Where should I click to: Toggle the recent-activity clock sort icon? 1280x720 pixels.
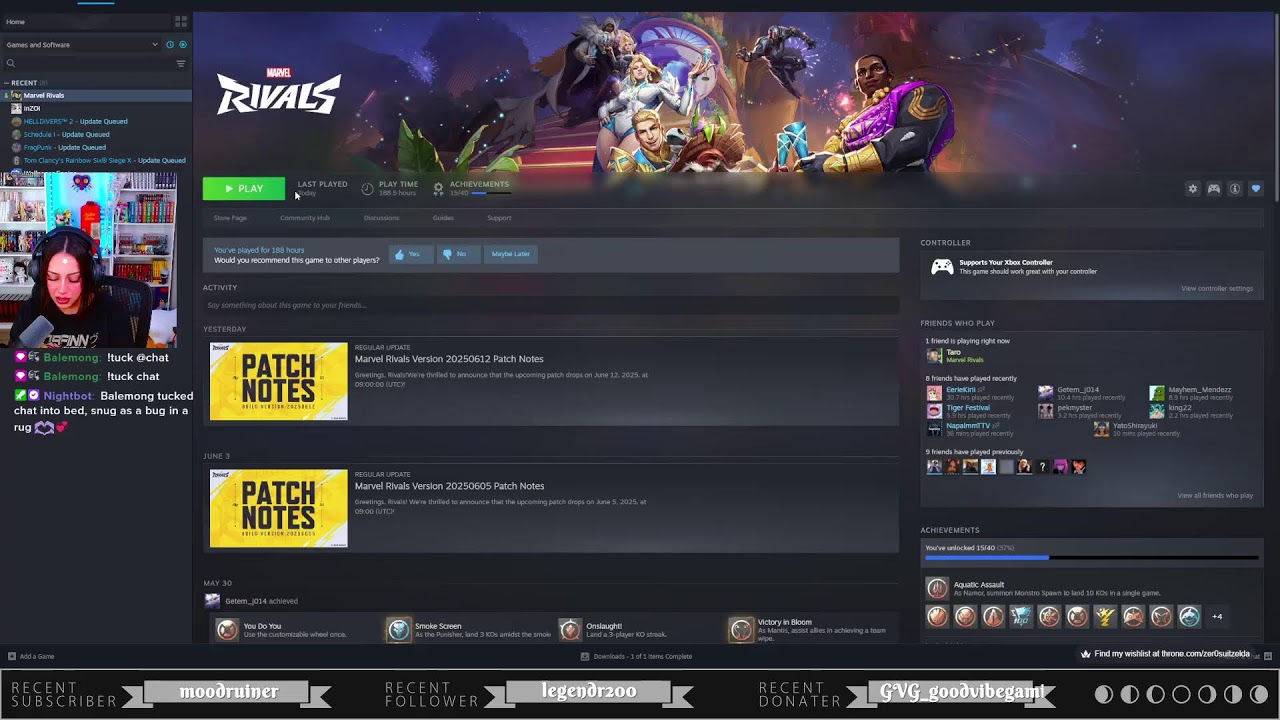170,45
